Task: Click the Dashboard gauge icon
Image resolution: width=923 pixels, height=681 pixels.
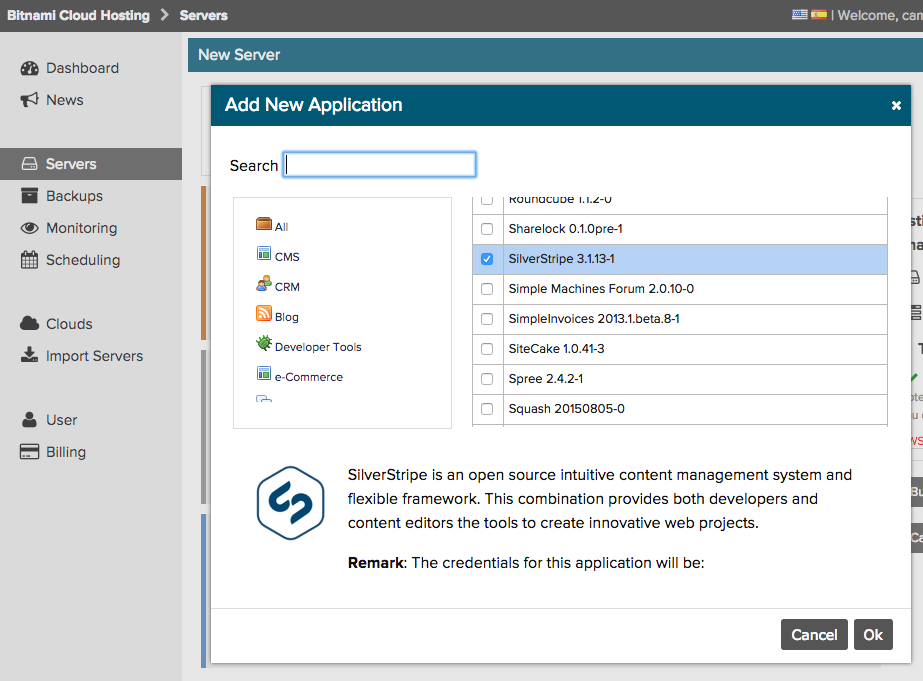Action: [x=29, y=68]
